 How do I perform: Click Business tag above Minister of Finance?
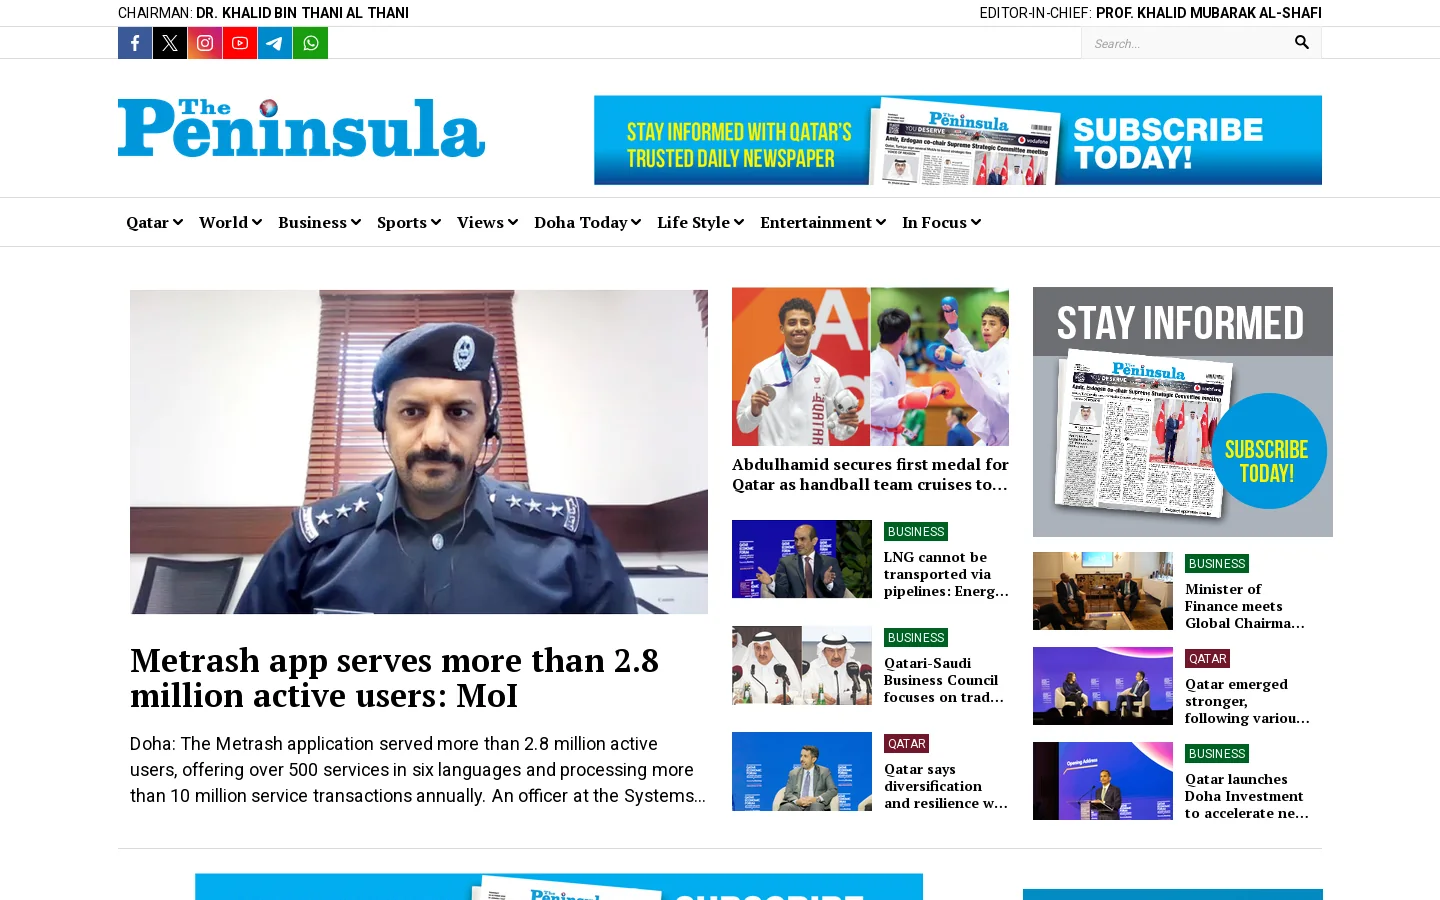pyautogui.click(x=1217, y=564)
